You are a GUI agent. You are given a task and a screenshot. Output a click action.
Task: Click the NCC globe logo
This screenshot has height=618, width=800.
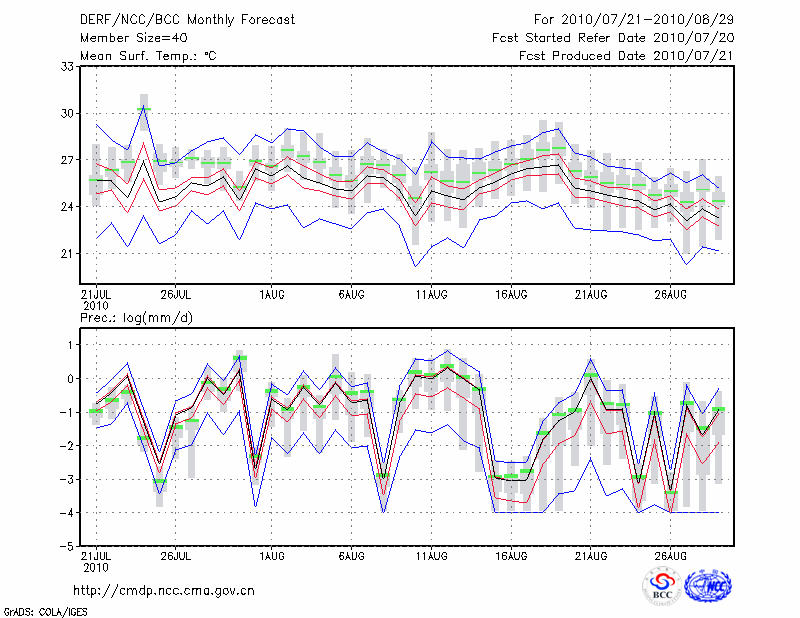(x=707, y=586)
